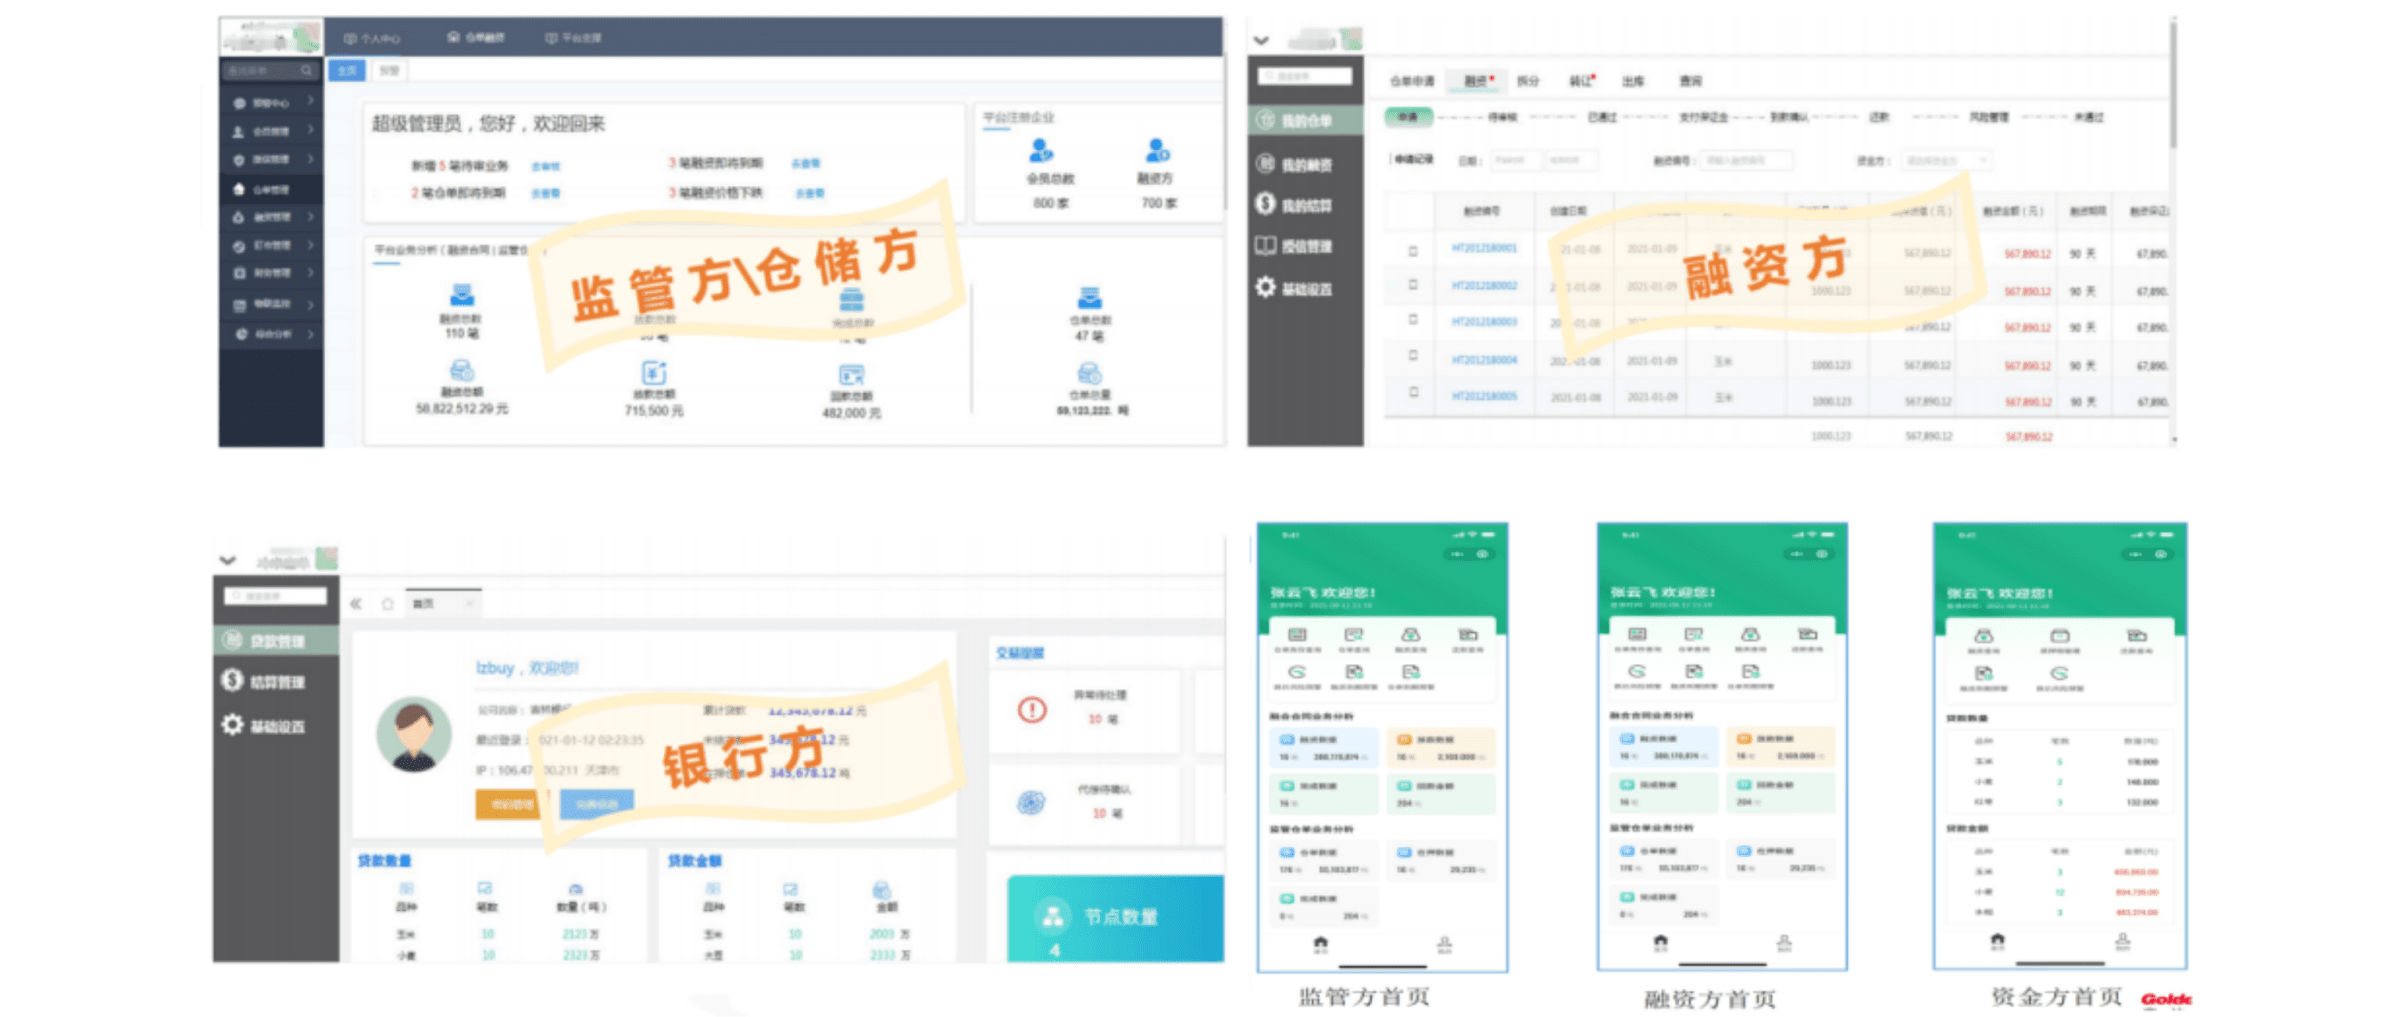Open the 资金方 dropdown filter

(x=1945, y=160)
